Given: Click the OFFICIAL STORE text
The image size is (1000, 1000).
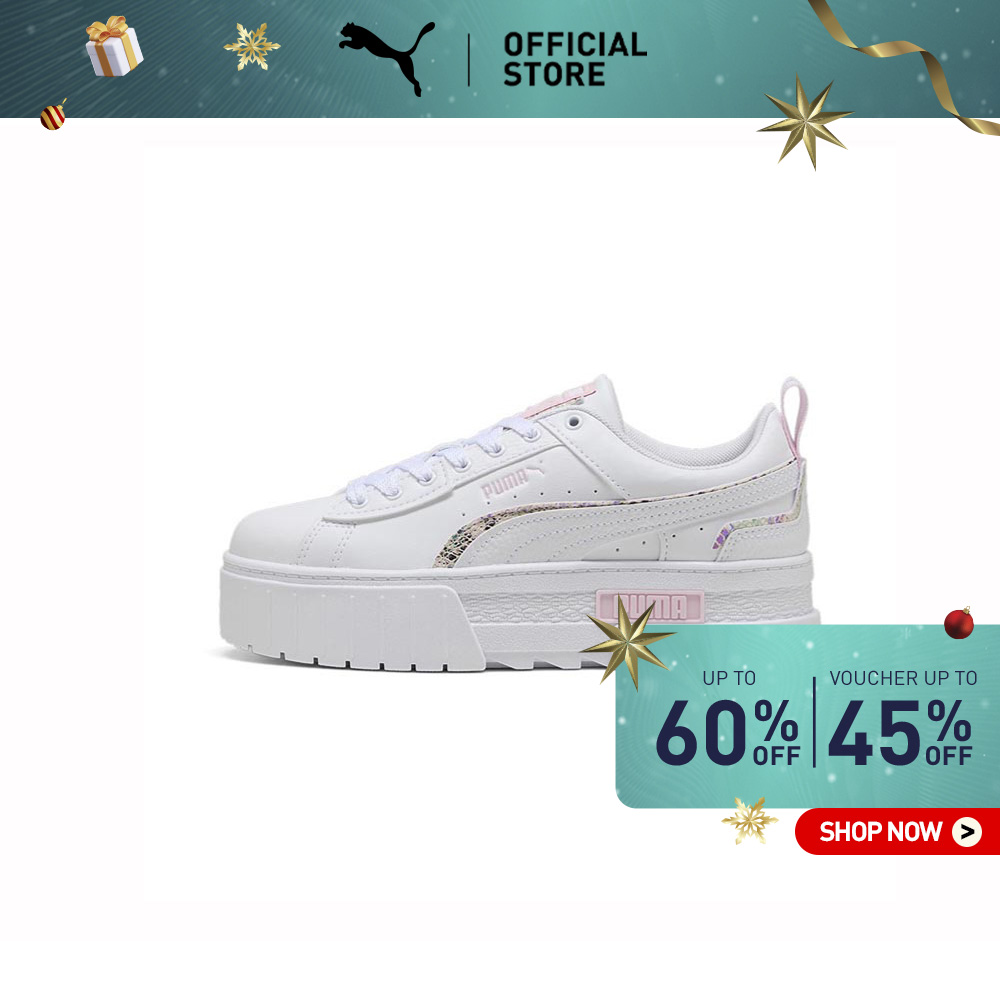Looking at the screenshot, I should point(575,59).
